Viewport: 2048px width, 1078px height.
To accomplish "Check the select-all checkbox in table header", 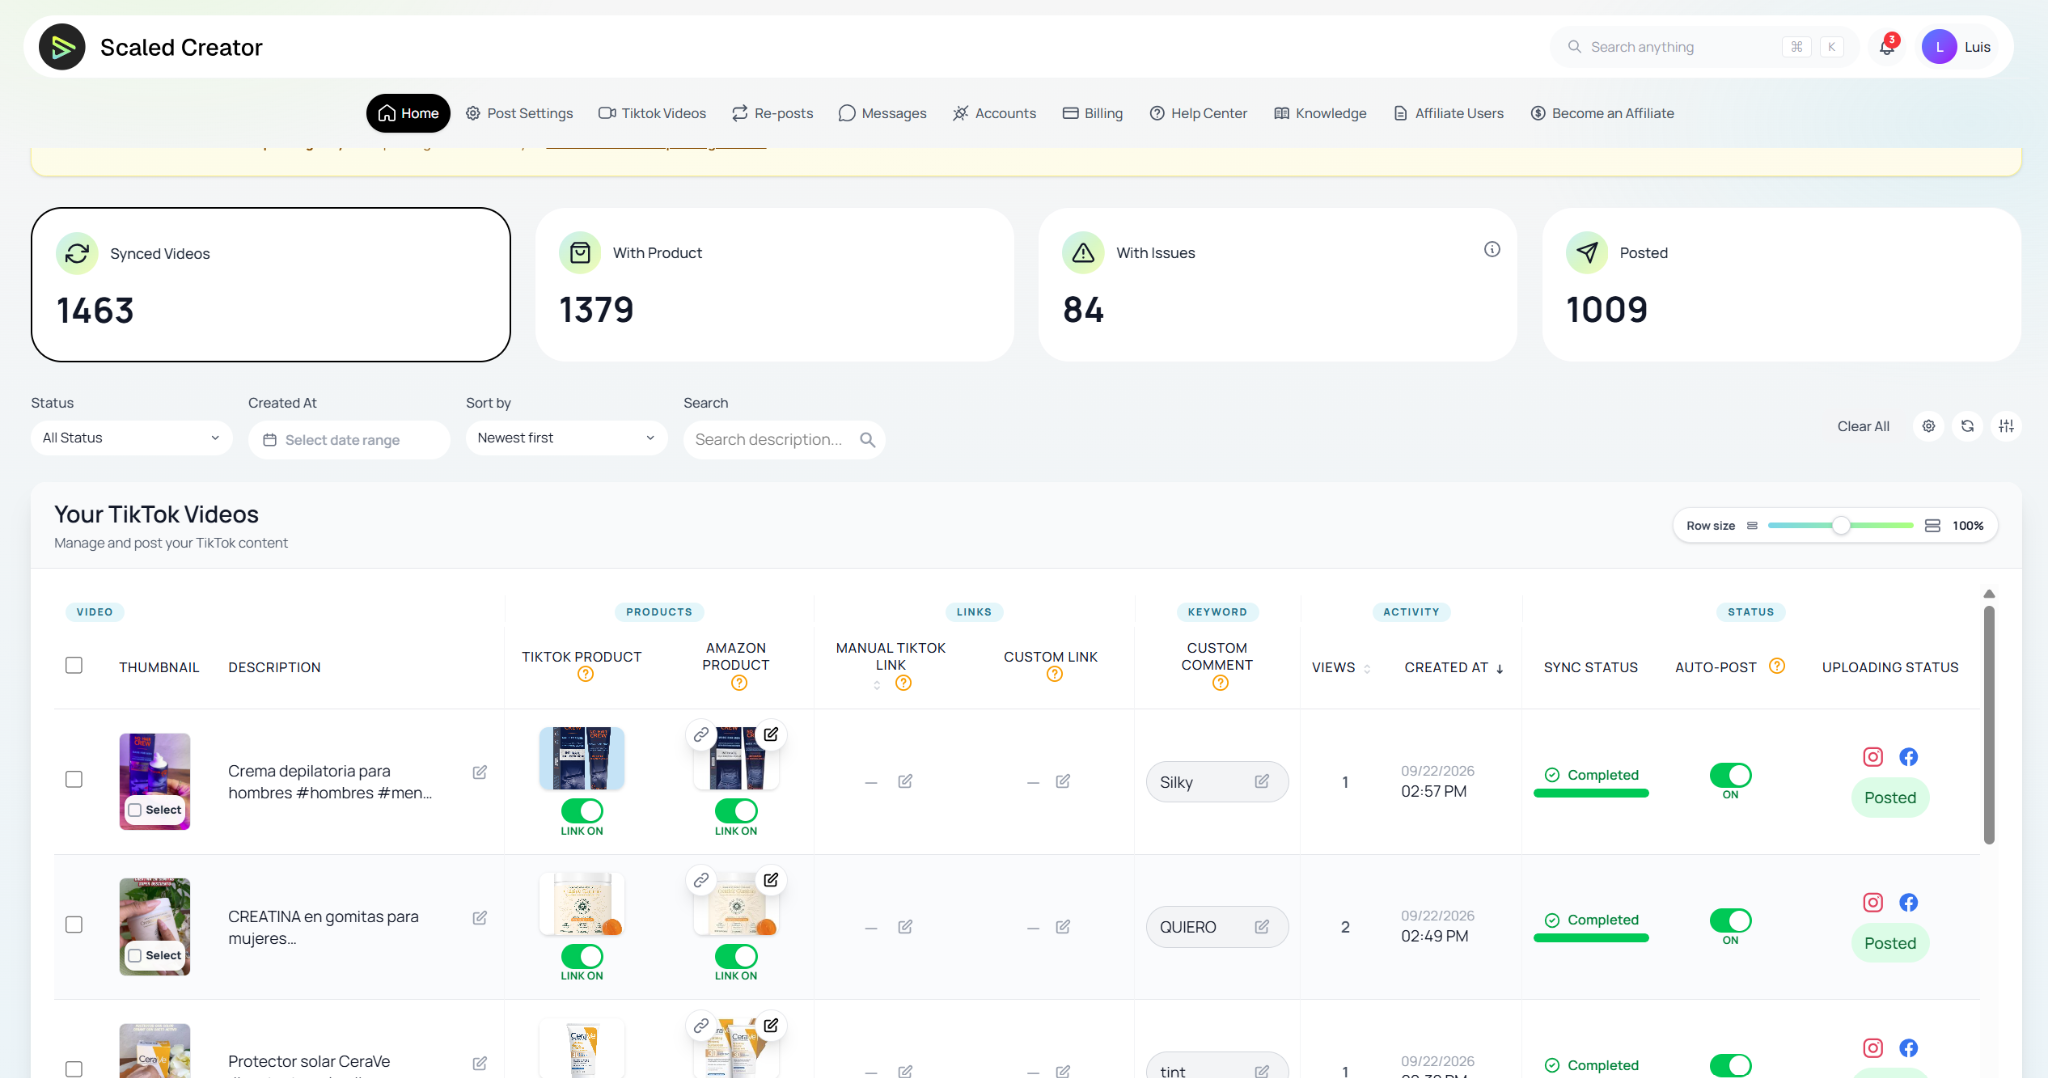I will tap(74, 666).
